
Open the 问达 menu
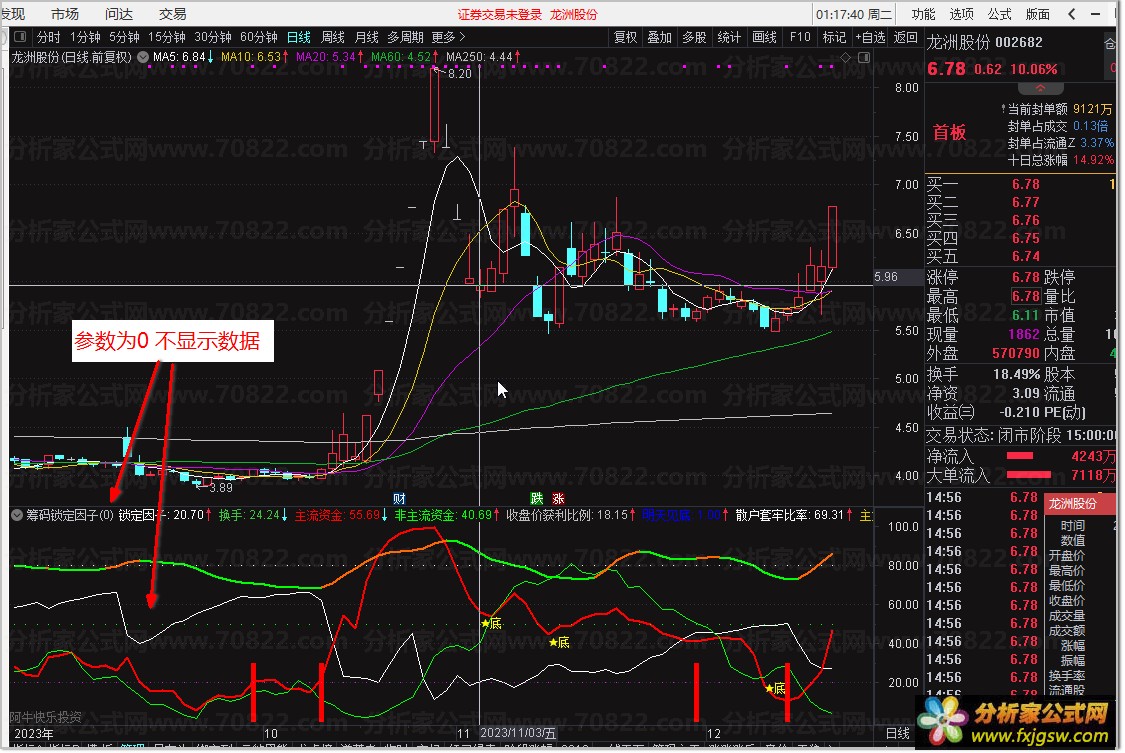(x=119, y=14)
